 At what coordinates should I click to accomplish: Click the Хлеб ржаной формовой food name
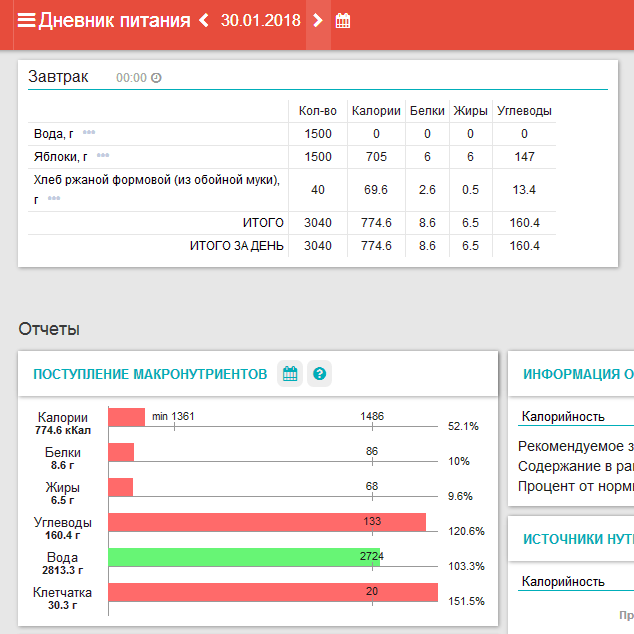click(156, 180)
